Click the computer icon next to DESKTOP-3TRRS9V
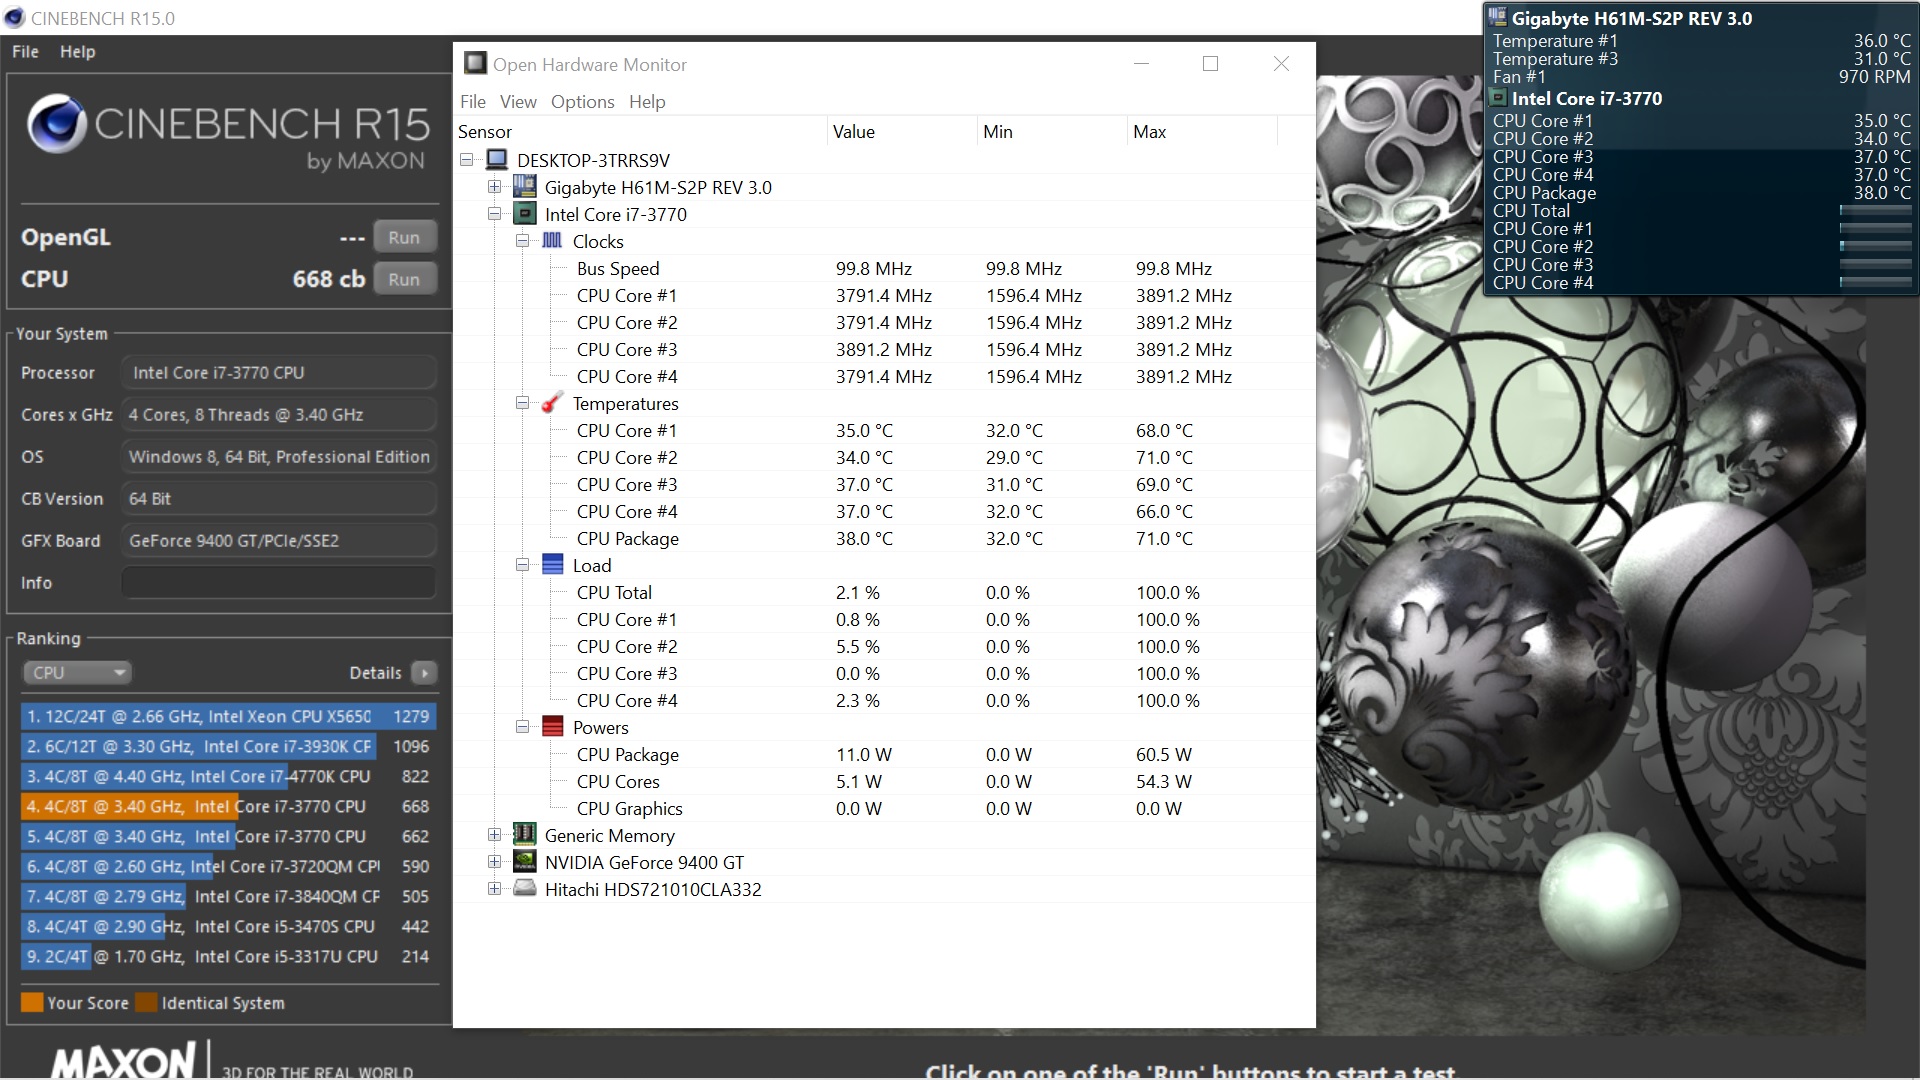1920x1080 pixels. 497,160
